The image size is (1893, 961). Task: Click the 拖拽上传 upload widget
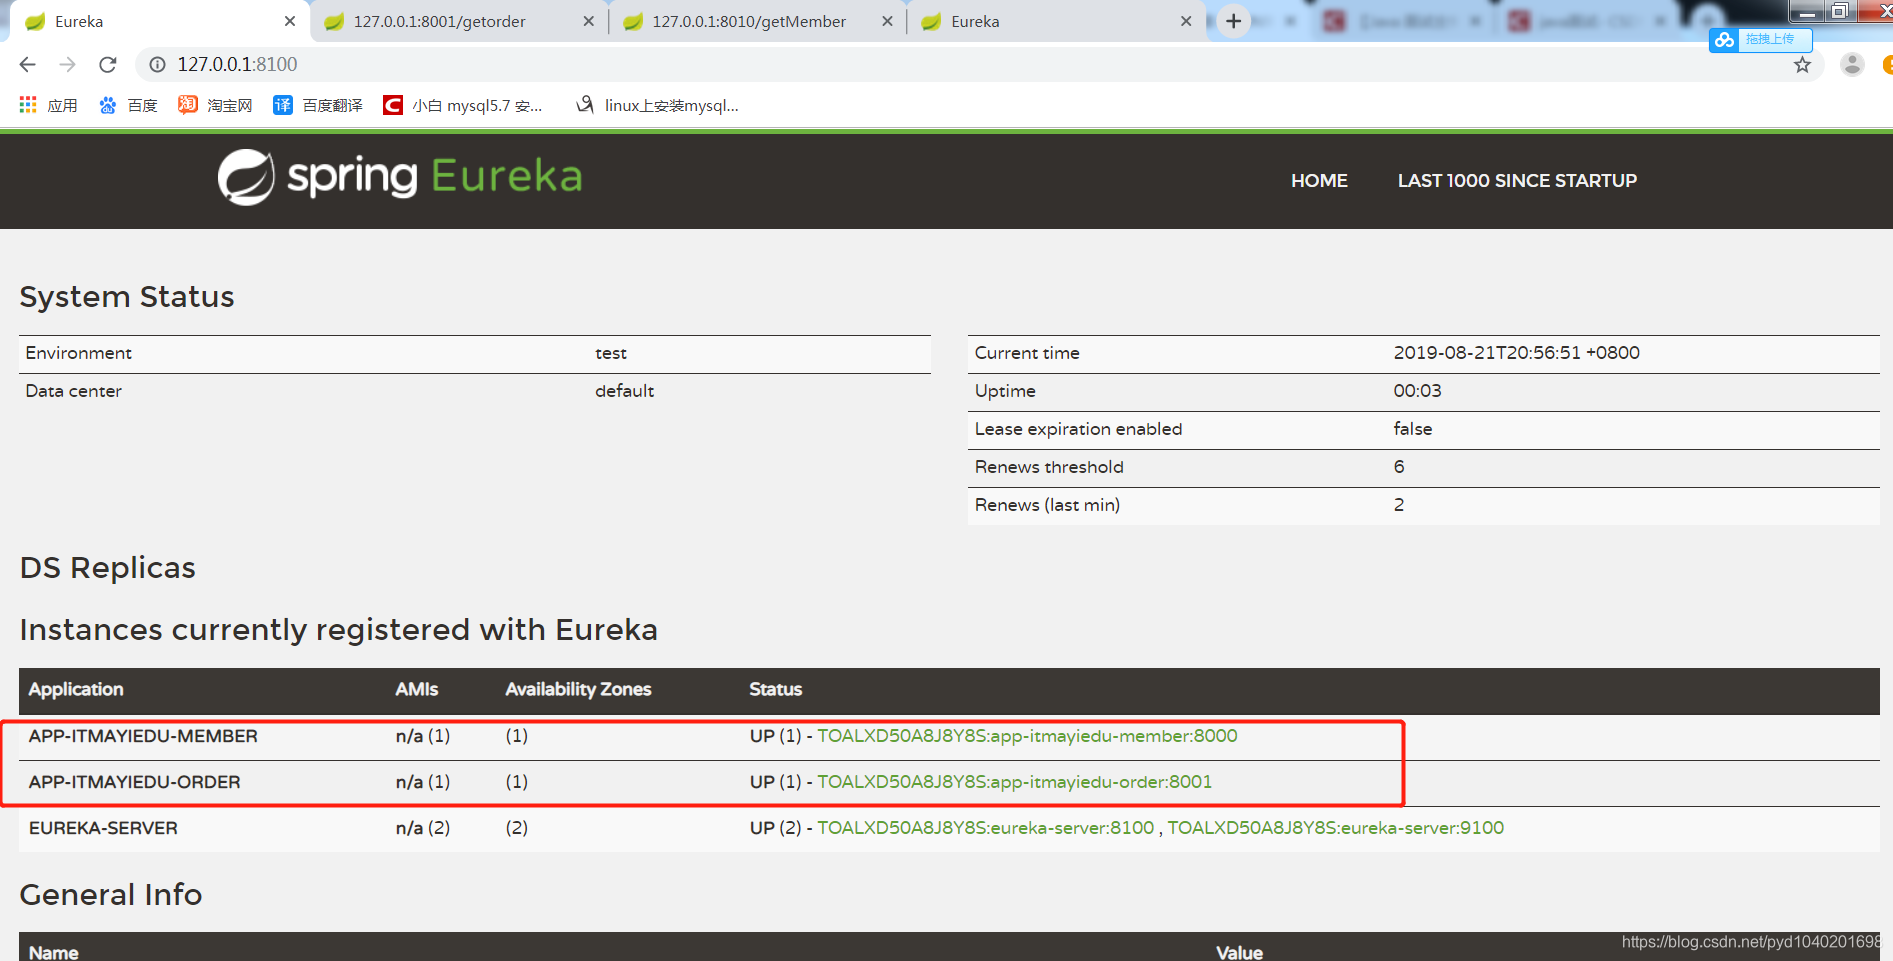(x=1760, y=40)
